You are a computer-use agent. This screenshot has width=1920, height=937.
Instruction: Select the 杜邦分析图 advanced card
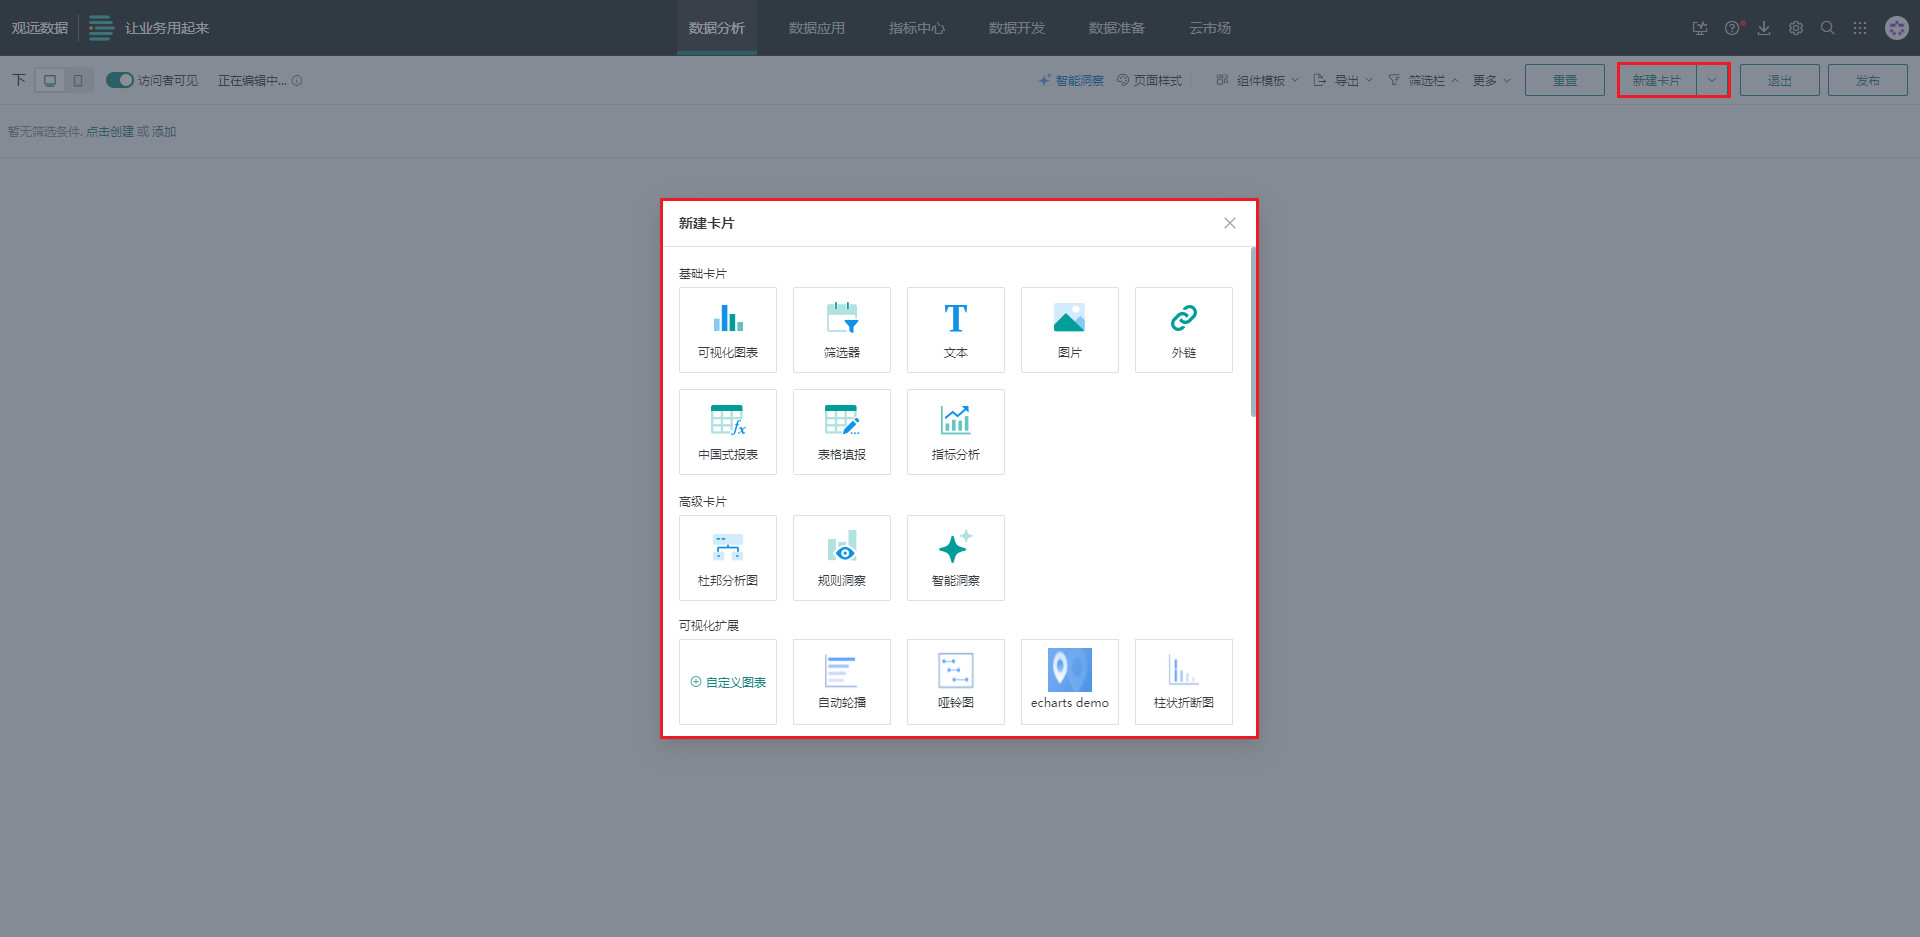click(x=727, y=558)
